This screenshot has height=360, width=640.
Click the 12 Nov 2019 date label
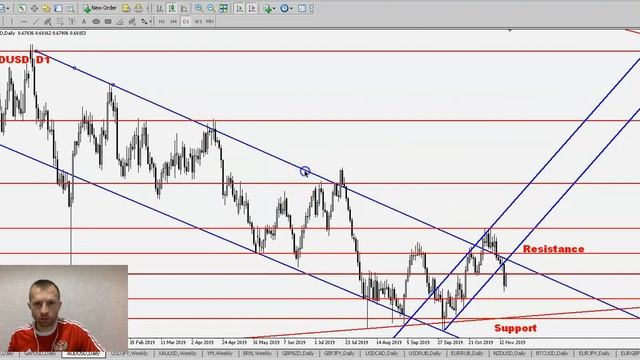(512, 342)
